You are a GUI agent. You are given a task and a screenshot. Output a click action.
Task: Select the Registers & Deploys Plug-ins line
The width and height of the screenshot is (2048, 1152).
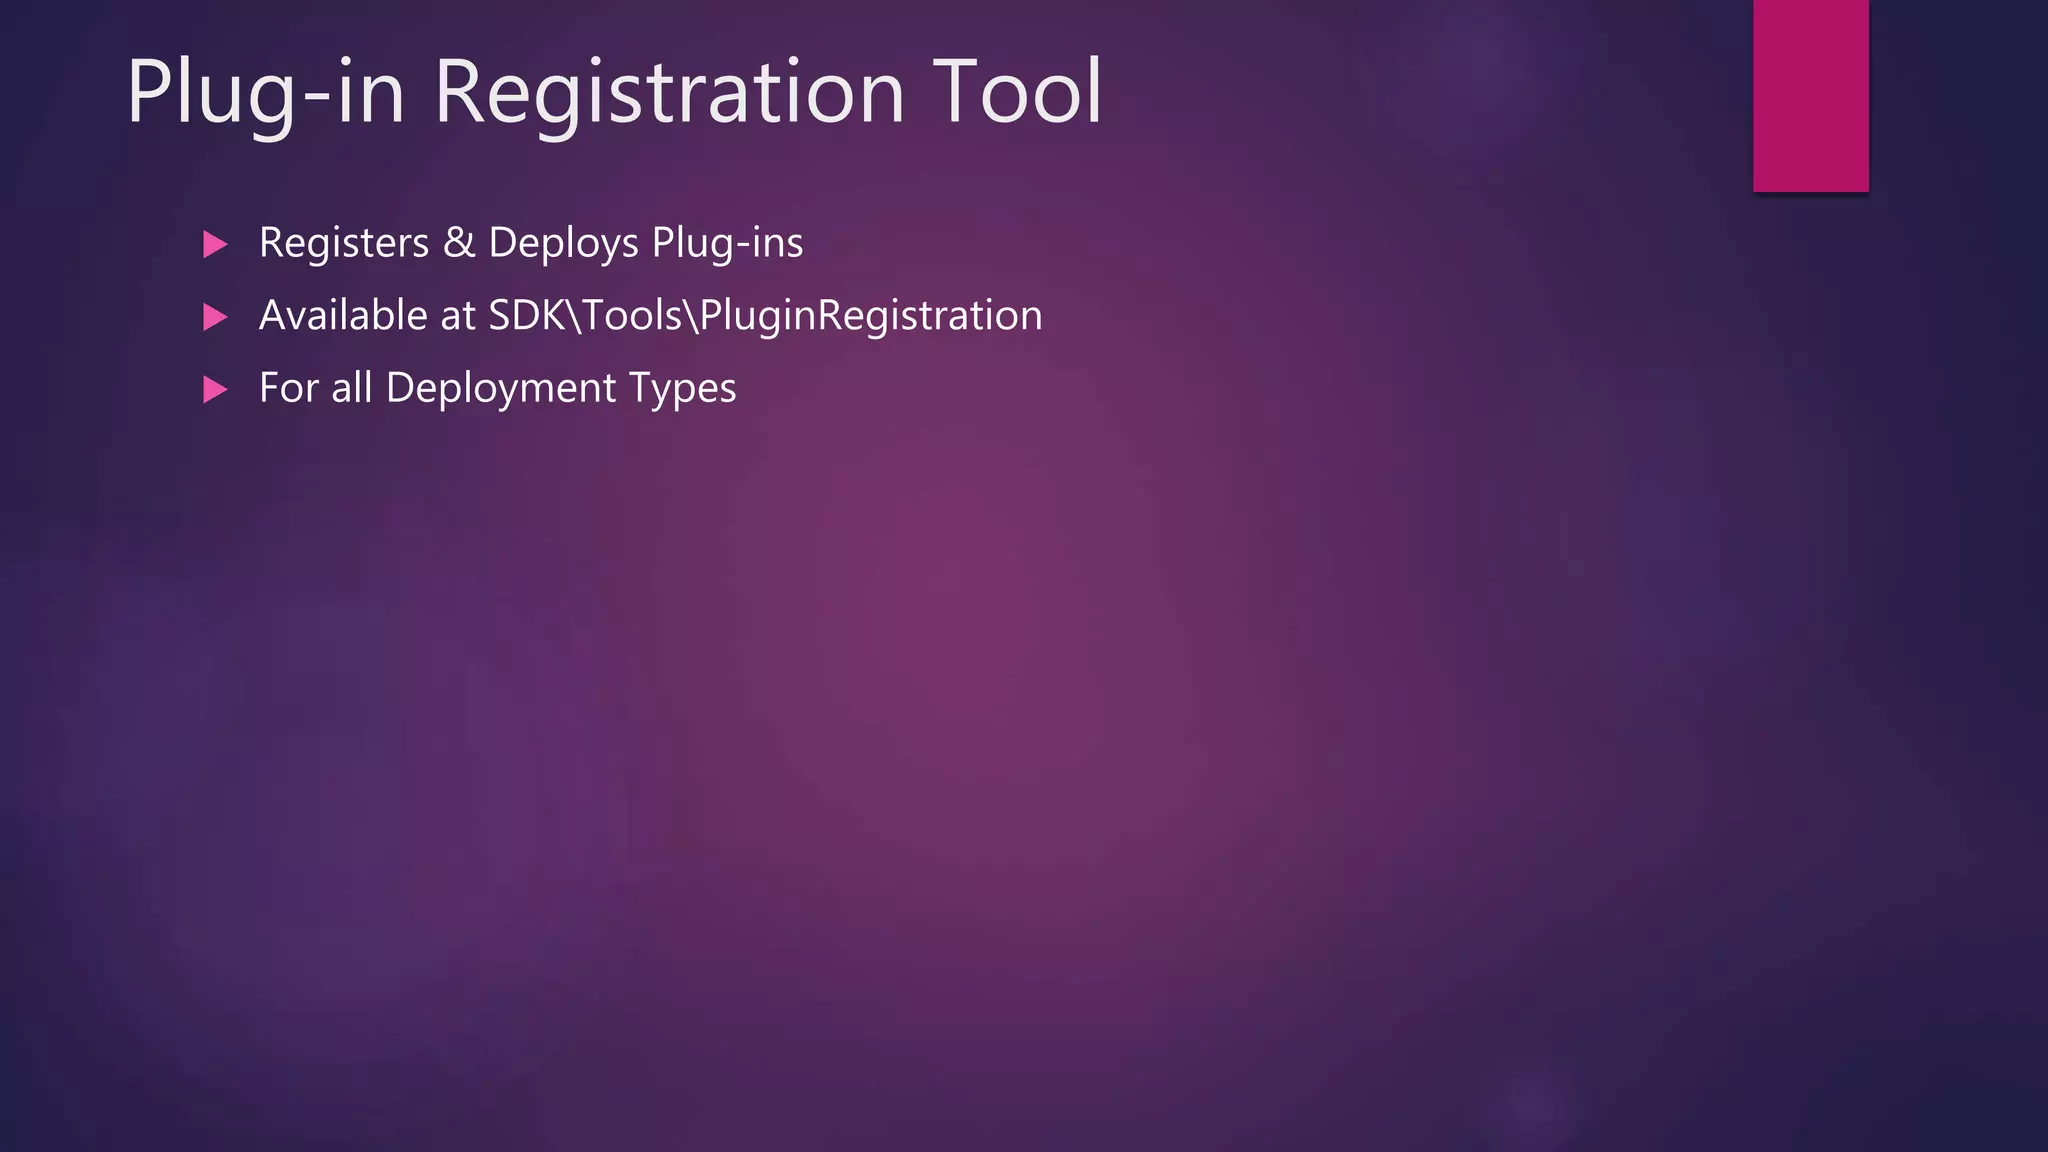530,243
